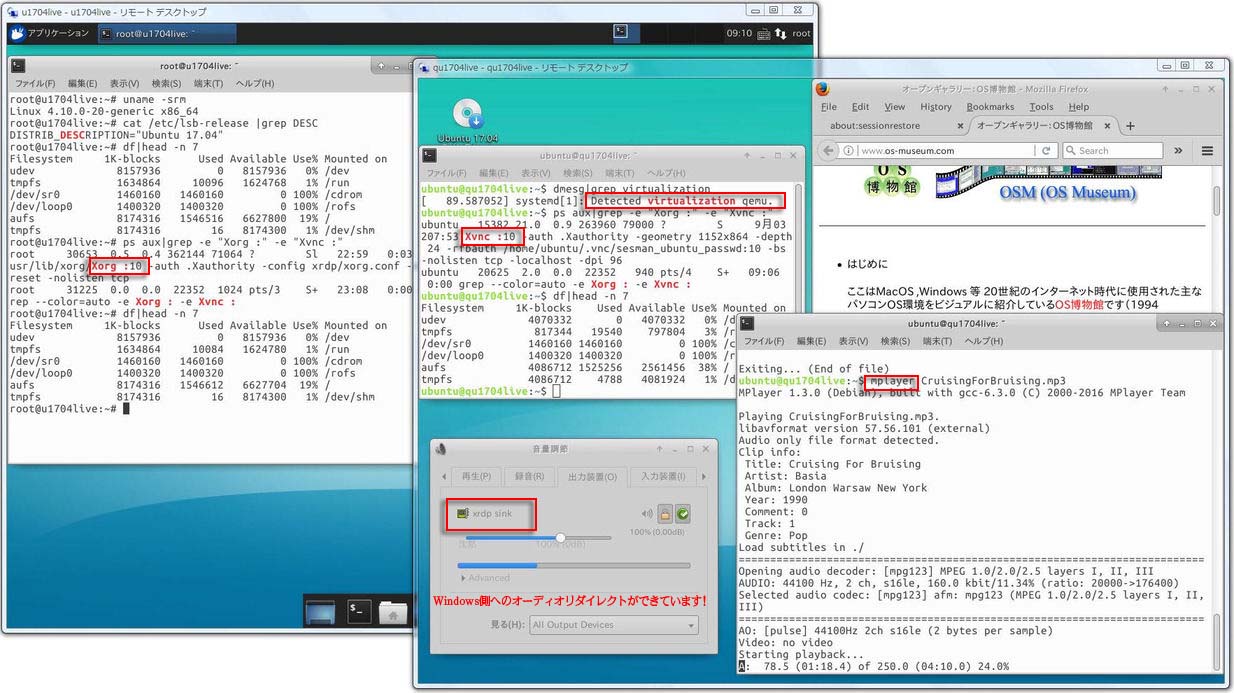The width and height of the screenshot is (1234, 693).
Task: Show site information for os-museum.com
Action: tap(850, 151)
